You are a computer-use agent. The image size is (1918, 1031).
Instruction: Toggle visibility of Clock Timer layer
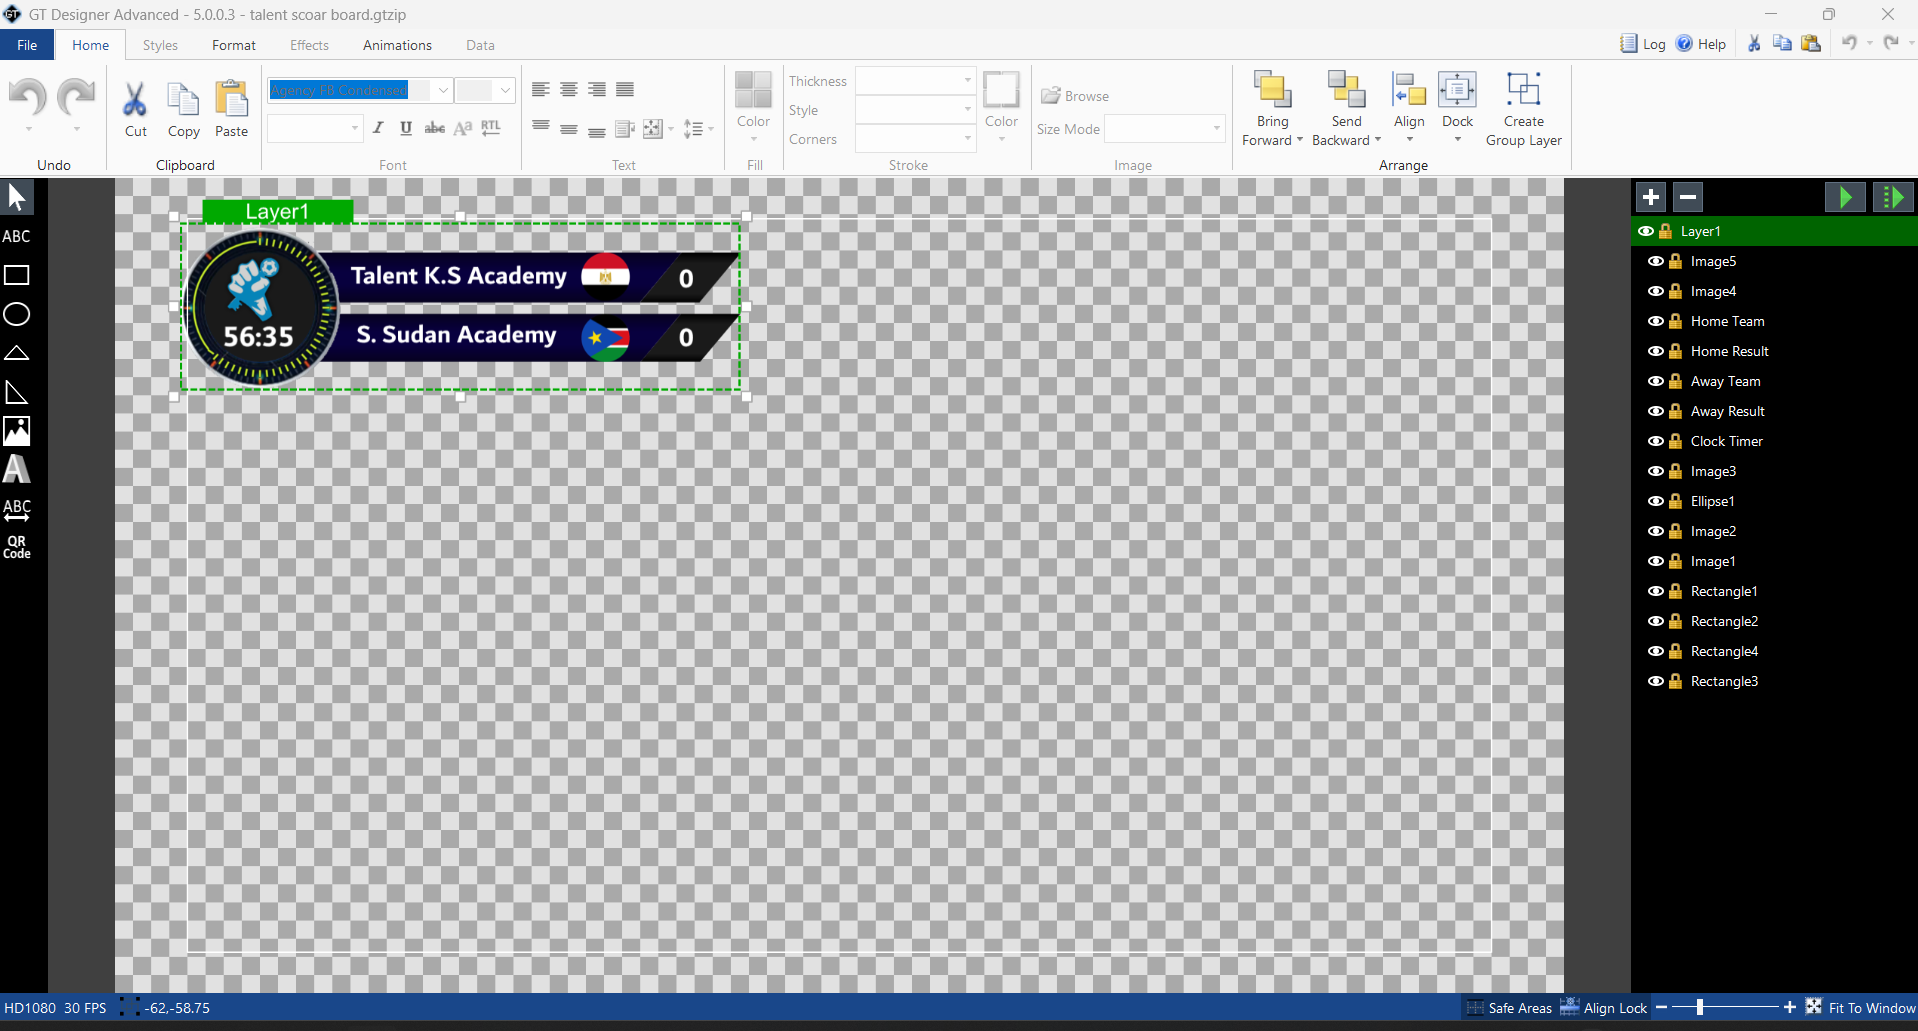coord(1656,441)
